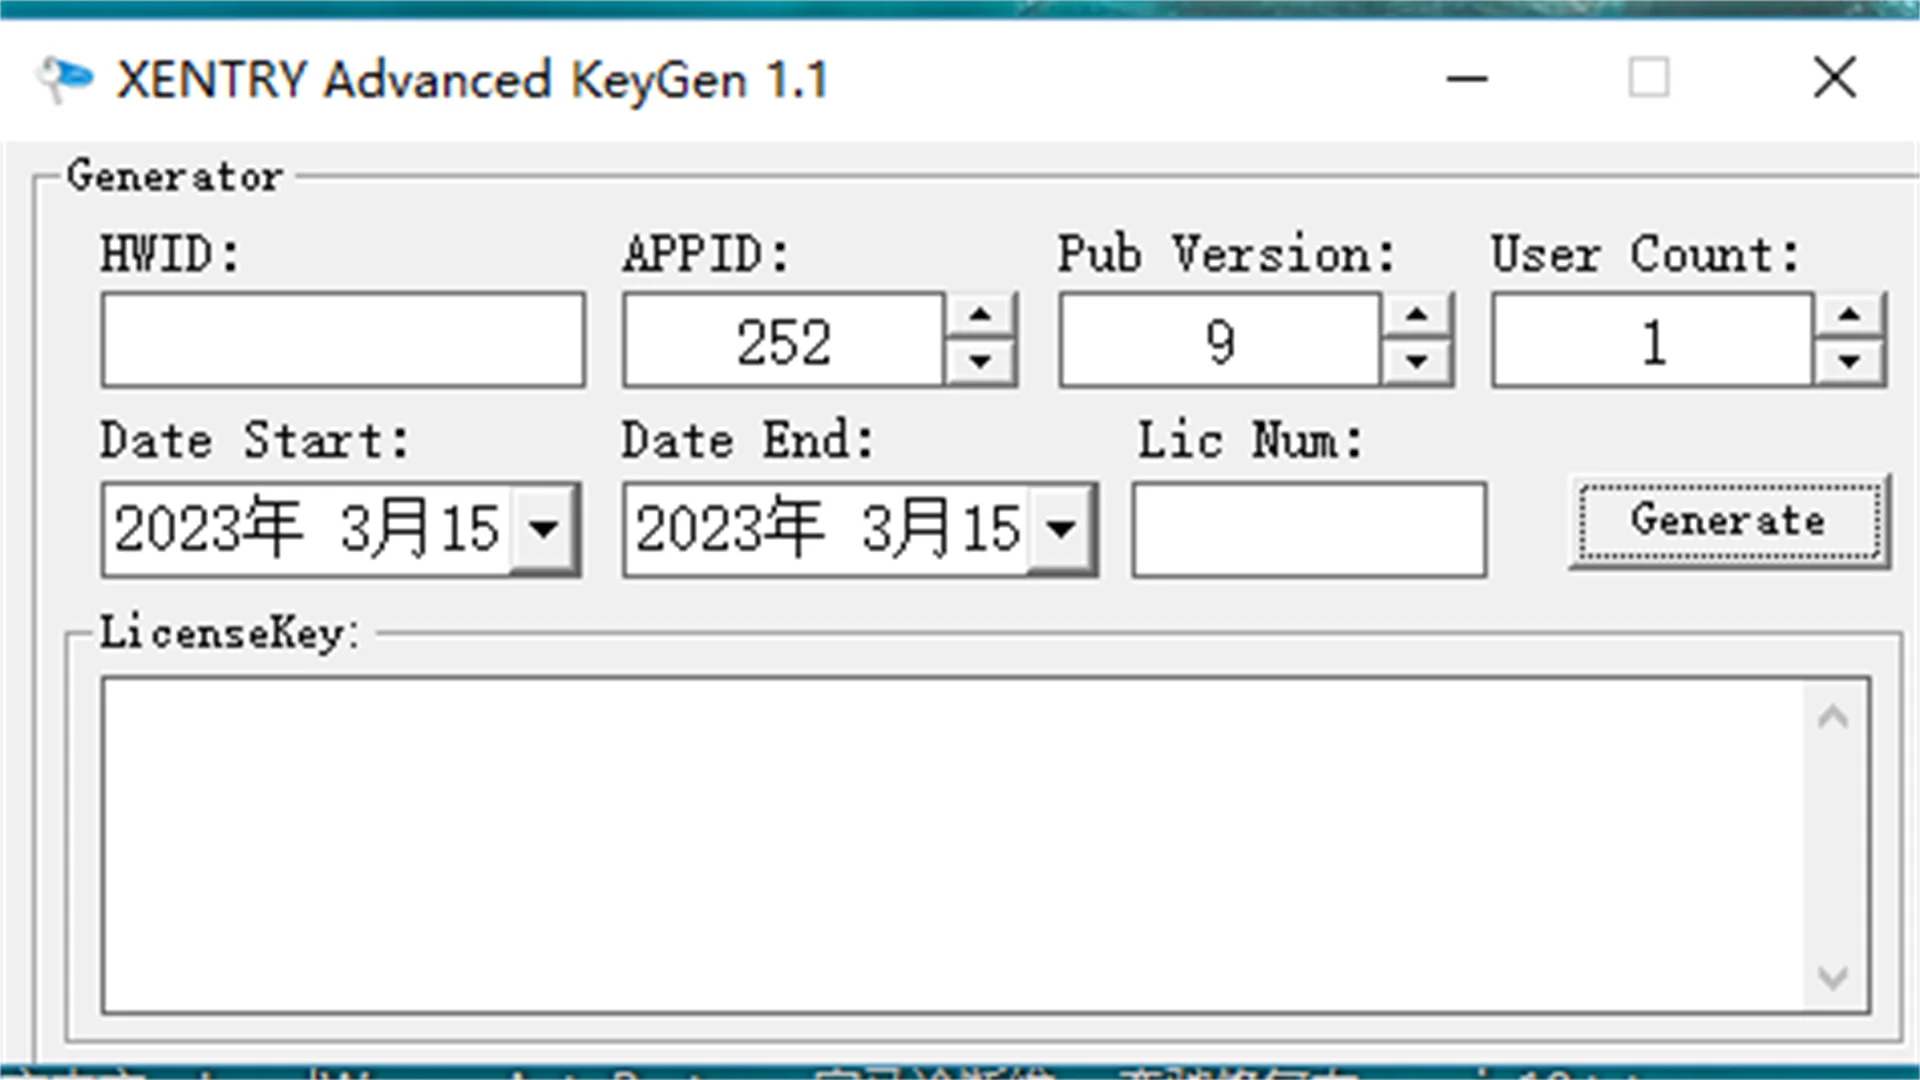Click the LicenseKey scrollbar up arrow
Image resolution: width=1920 pixels, height=1080 pixels.
[1834, 715]
